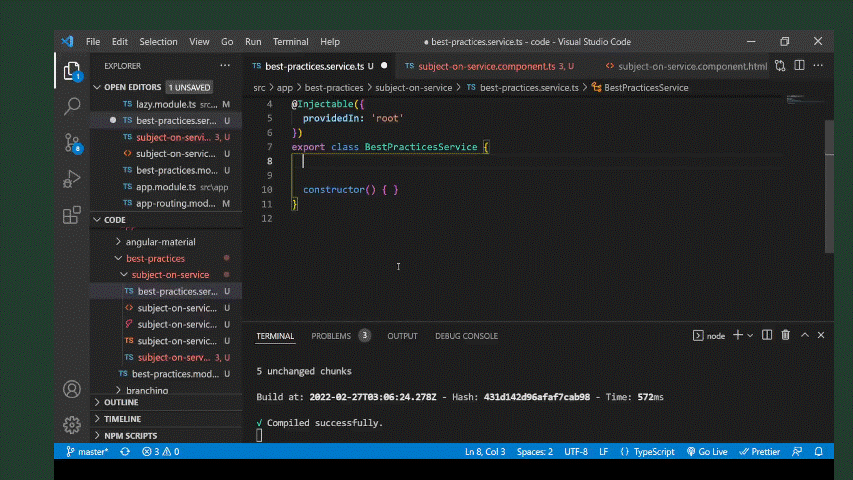Open the File menu
Screen dimensions: 853x480
pos(93,42)
